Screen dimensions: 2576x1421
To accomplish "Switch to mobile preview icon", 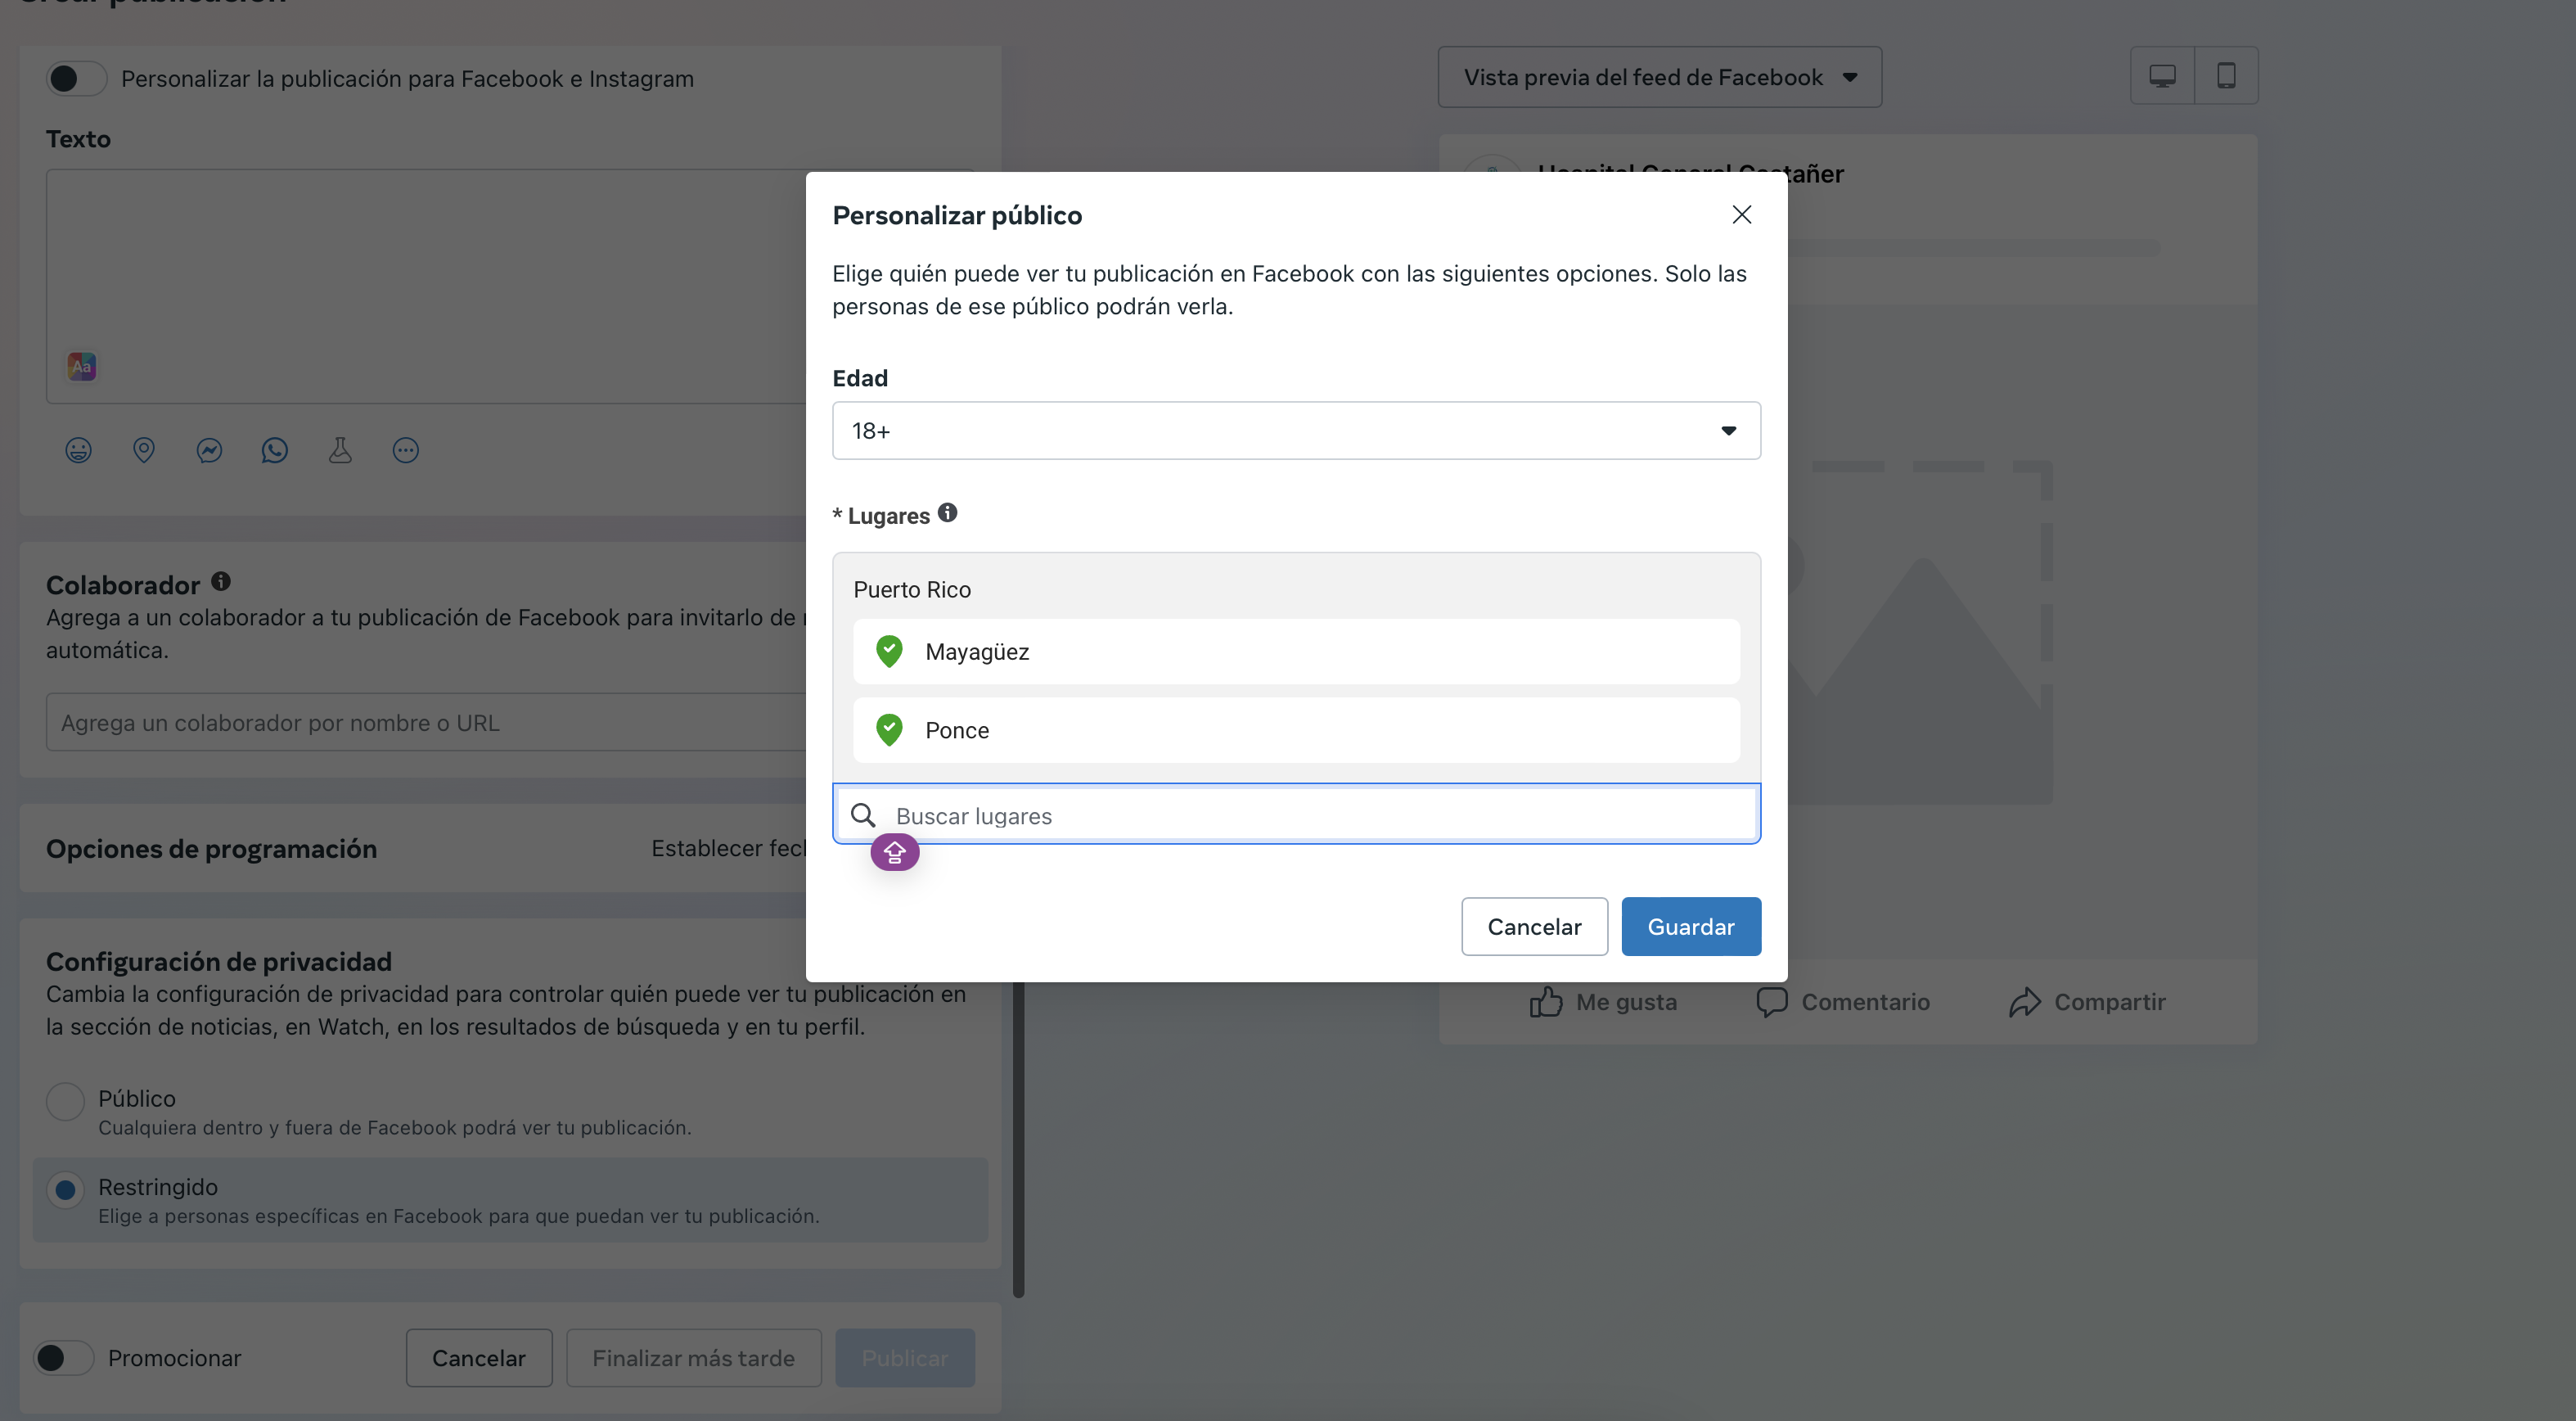I will coord(2226,76).
